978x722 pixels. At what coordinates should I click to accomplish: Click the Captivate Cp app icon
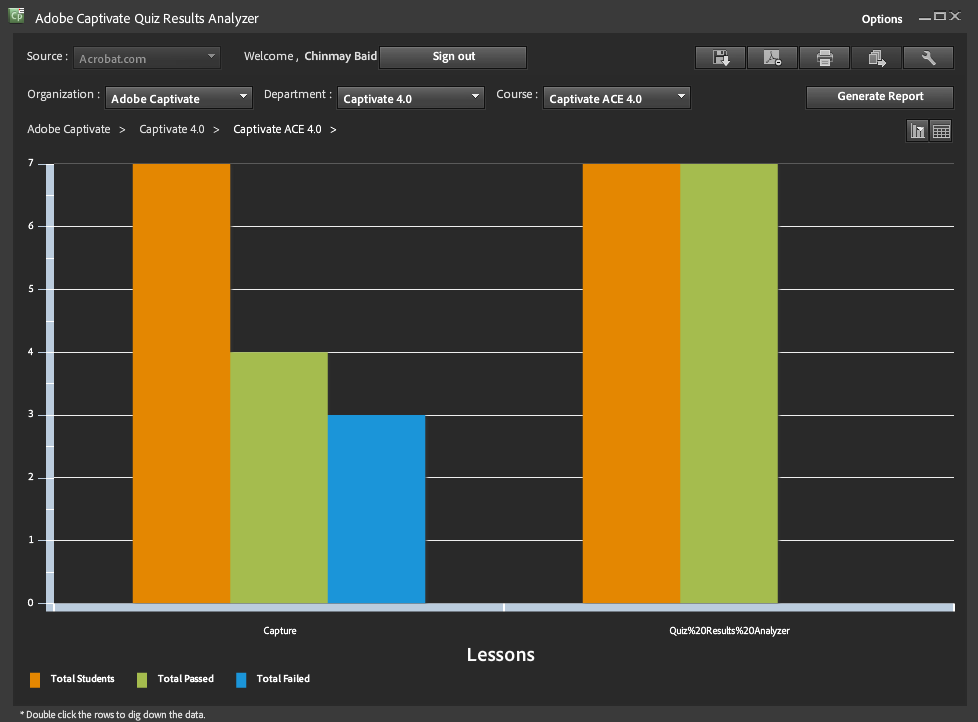(x=16, y=16)
